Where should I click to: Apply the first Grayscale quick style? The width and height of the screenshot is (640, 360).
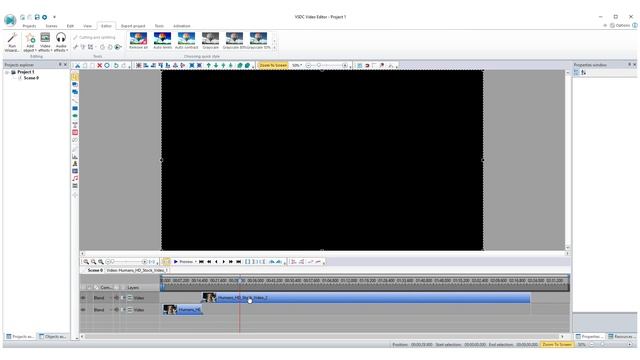pos(211,41)
